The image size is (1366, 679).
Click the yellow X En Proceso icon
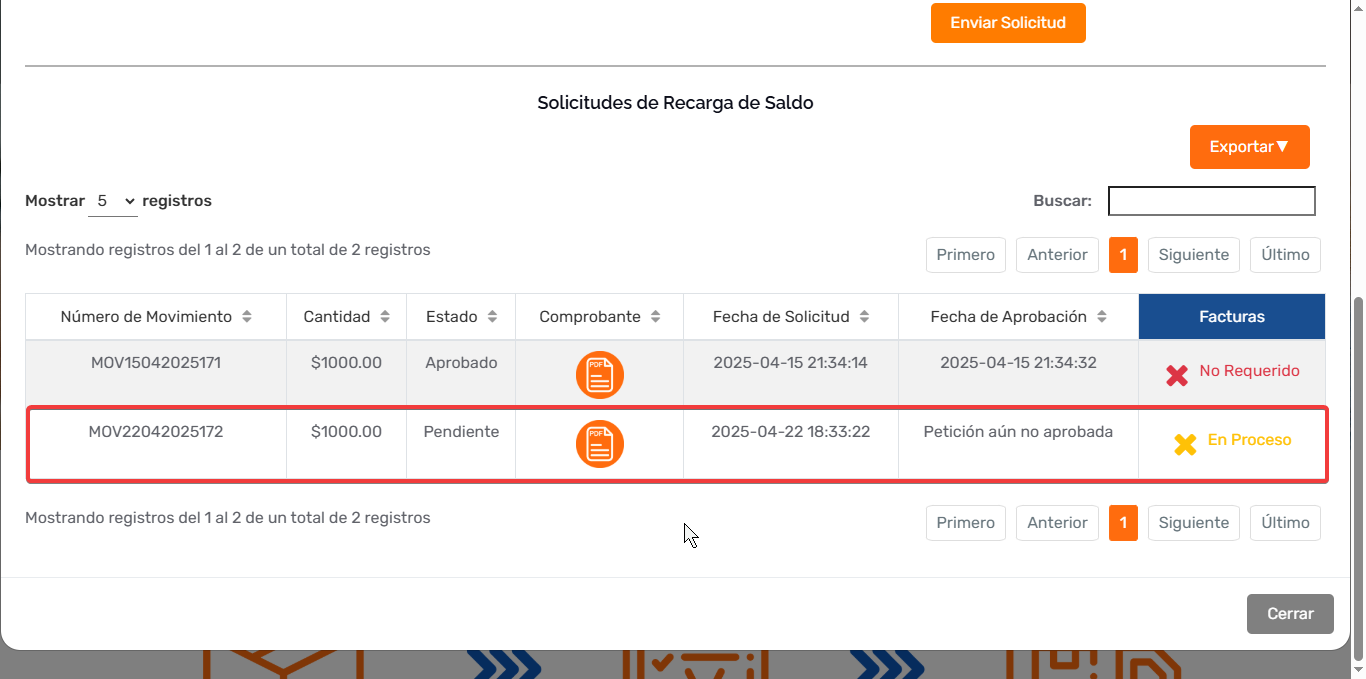1185,444
